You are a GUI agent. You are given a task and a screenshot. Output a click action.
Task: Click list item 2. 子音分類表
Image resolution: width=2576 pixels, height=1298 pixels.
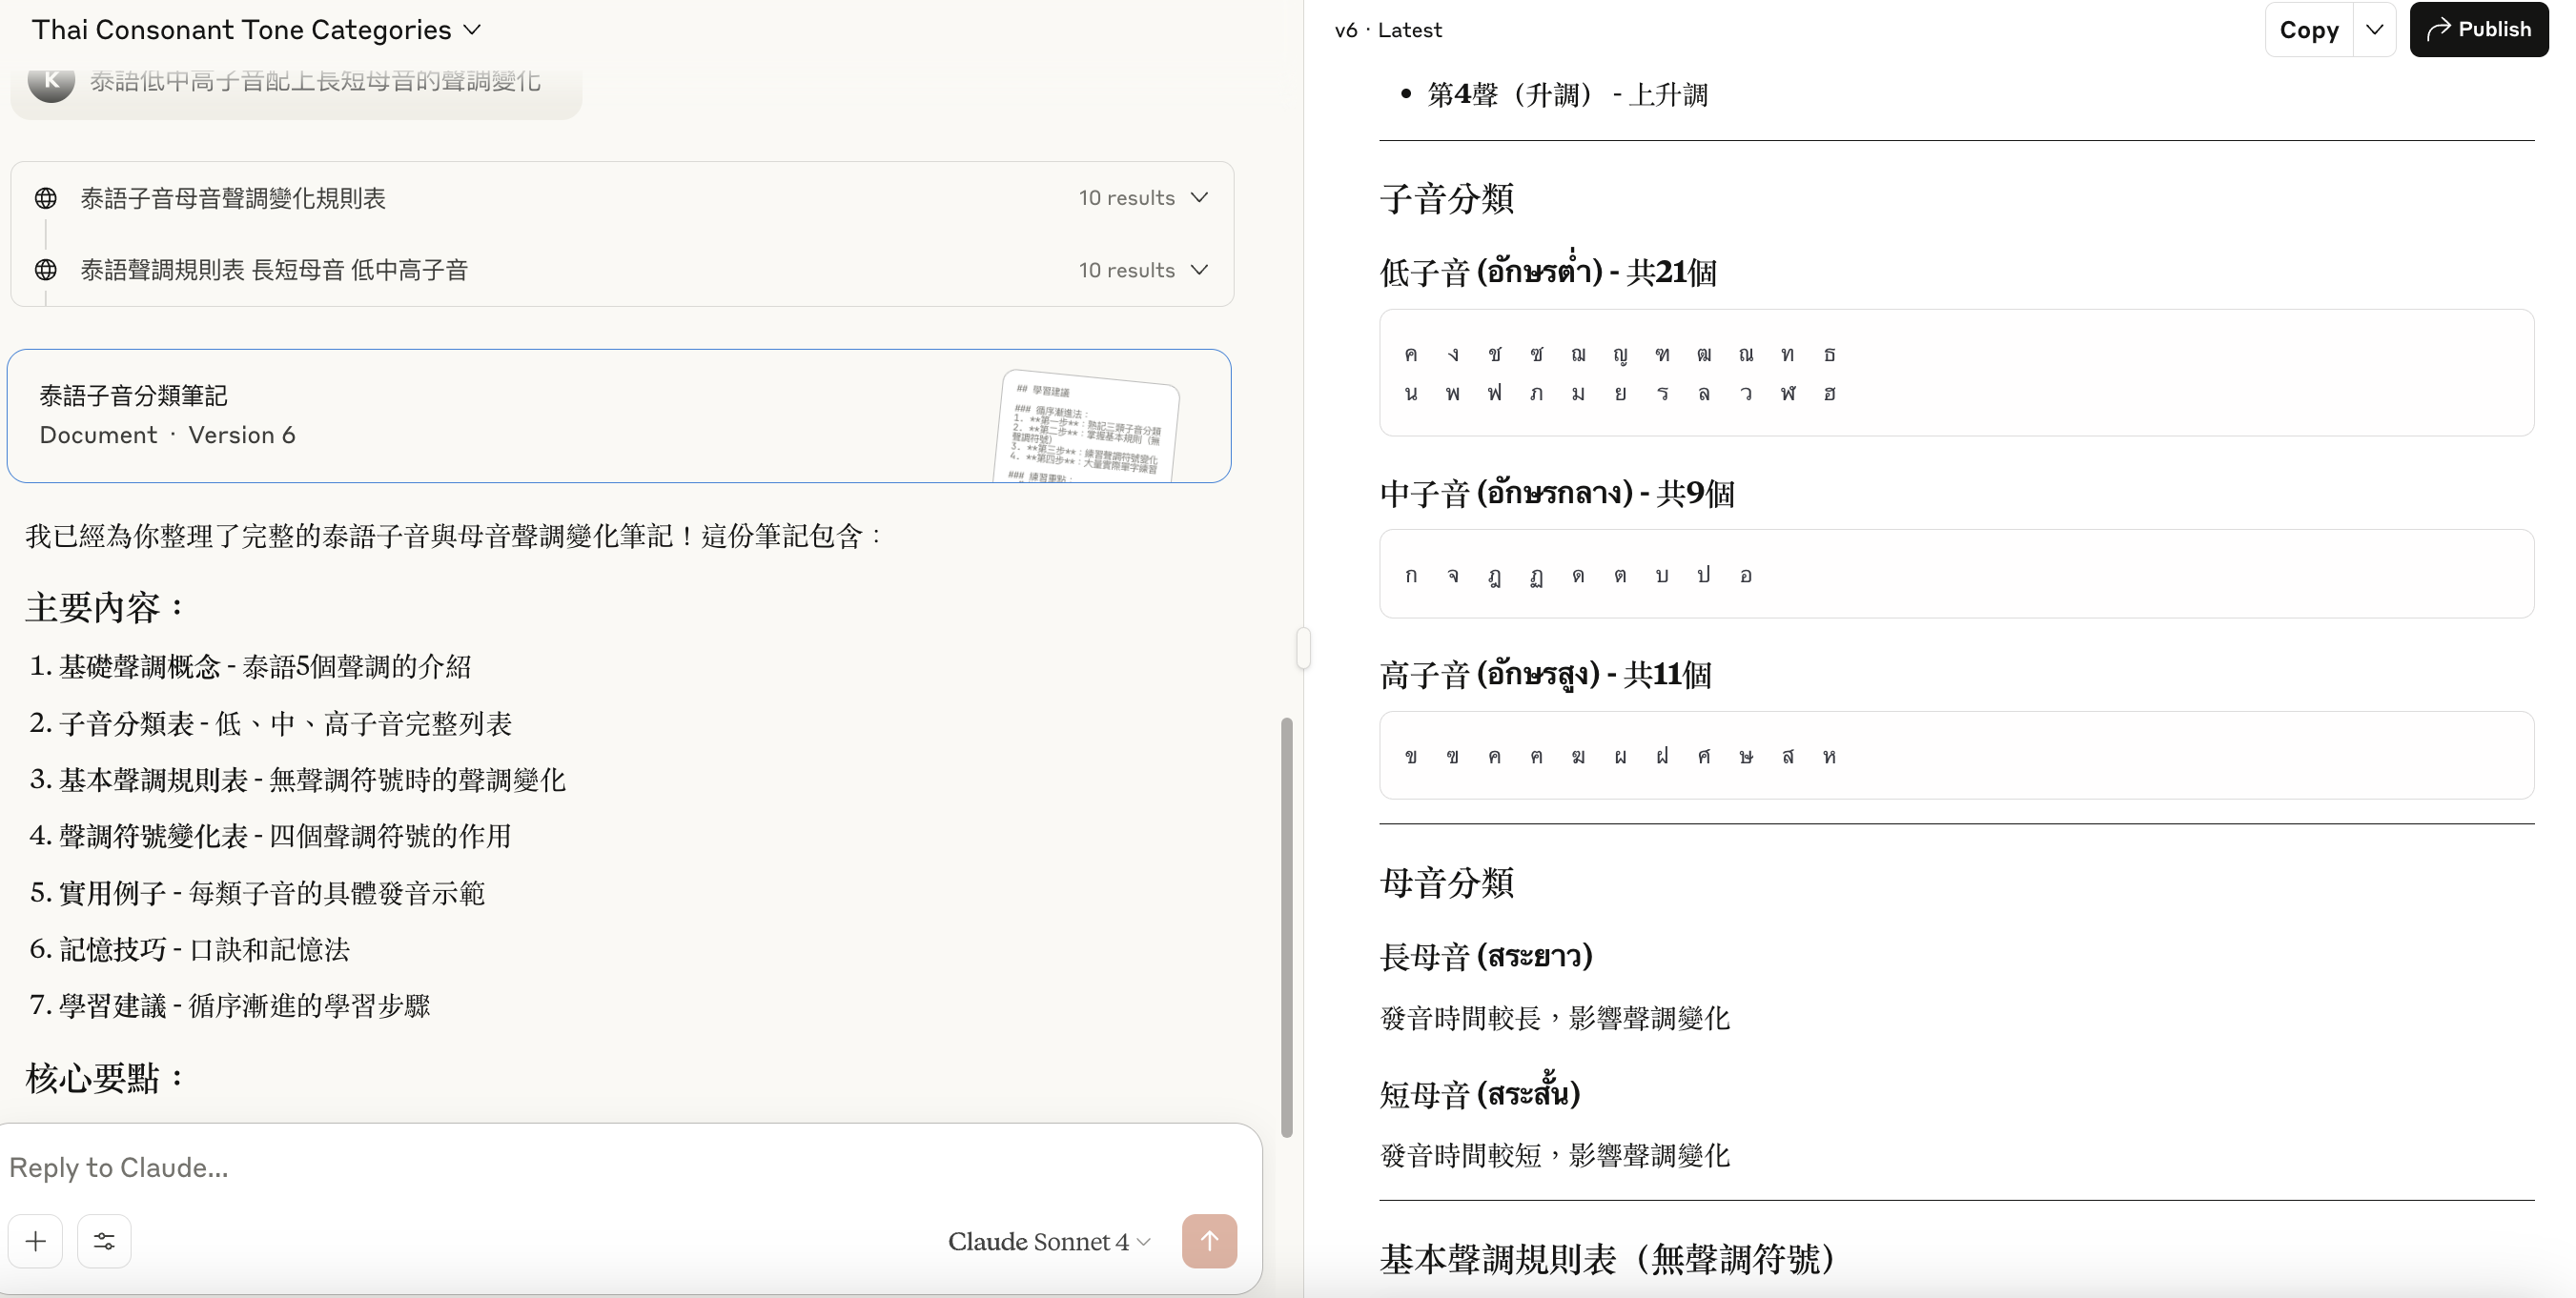(x=270, y=723)
